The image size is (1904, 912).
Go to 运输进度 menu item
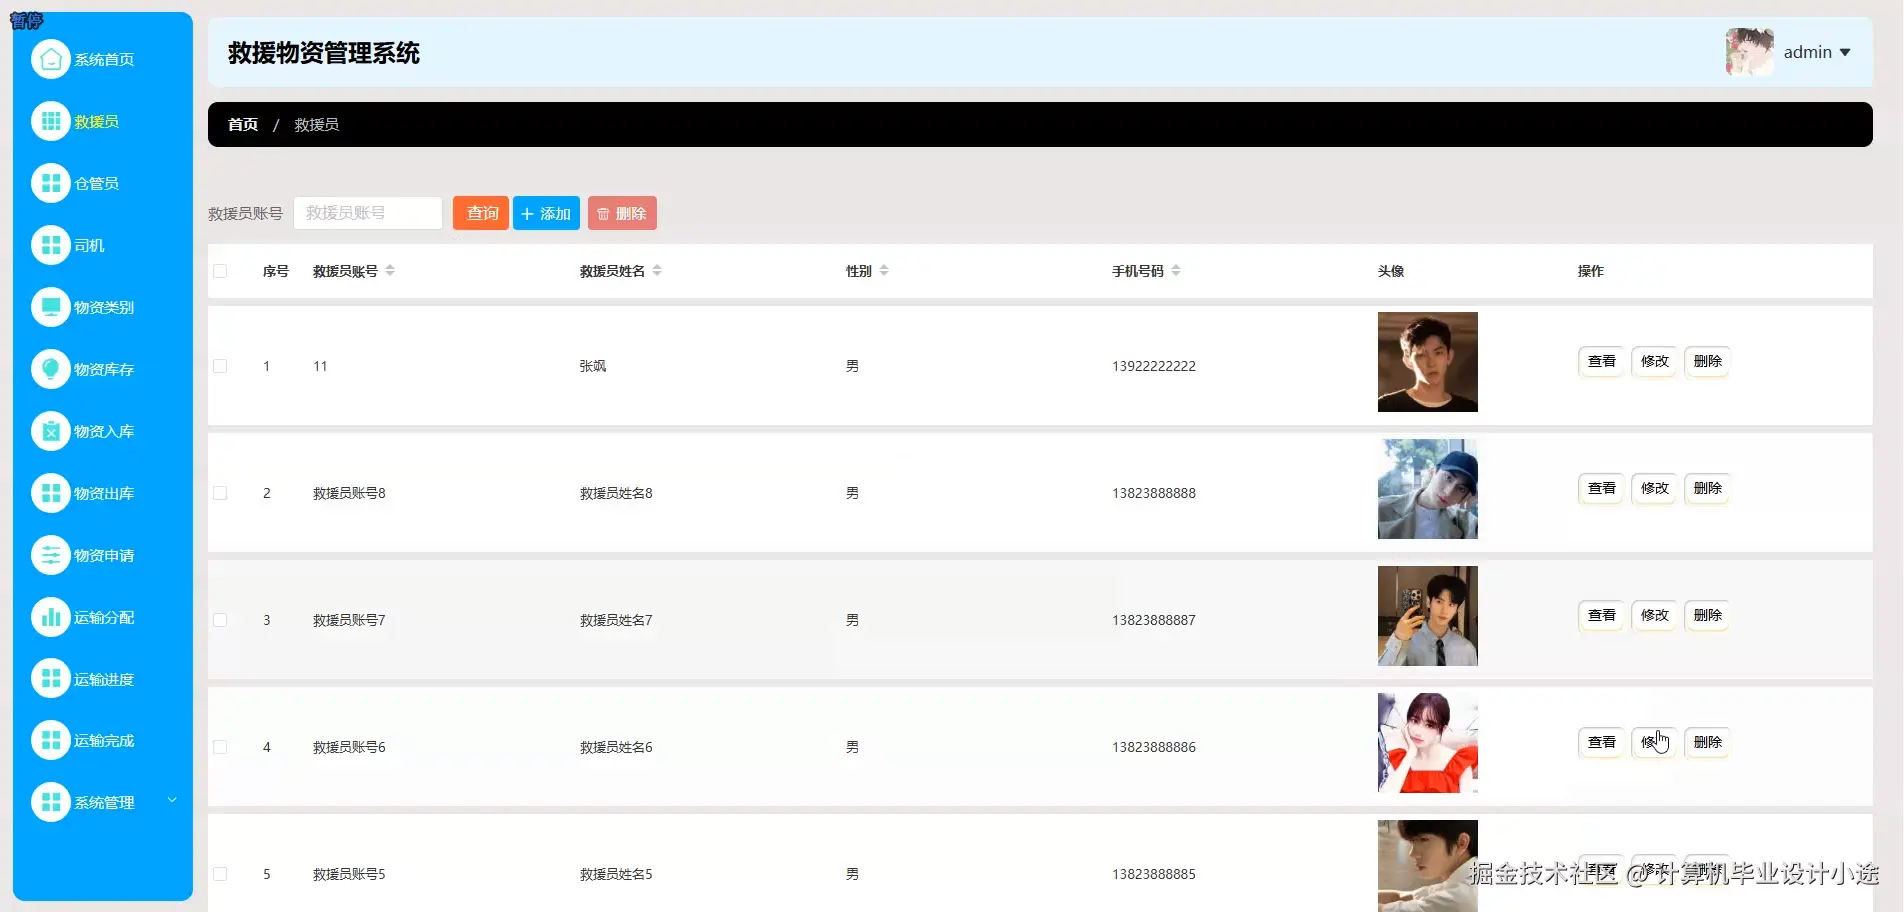click(104, 680)
